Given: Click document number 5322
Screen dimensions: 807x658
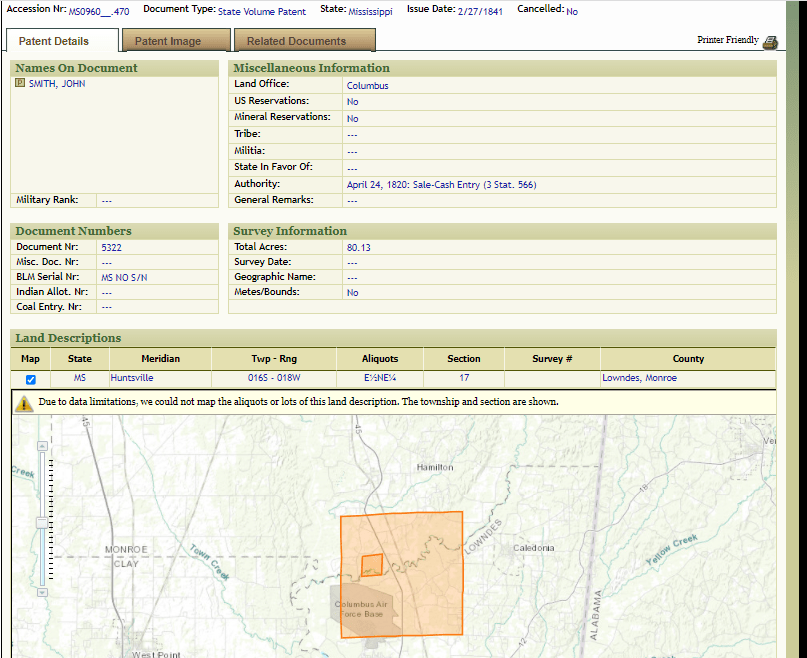Looking at the screenshot, I should (112, 247).
